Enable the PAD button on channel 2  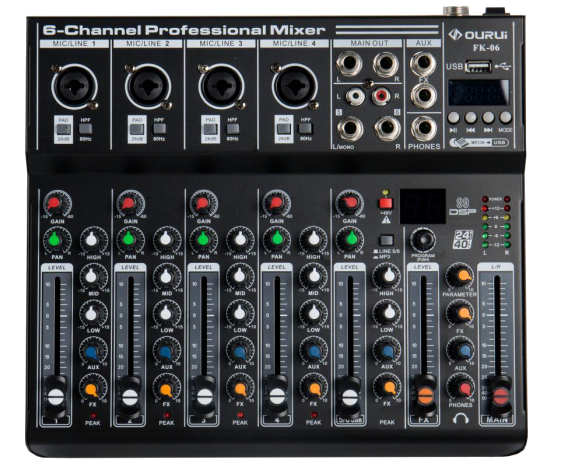(137, 129)
